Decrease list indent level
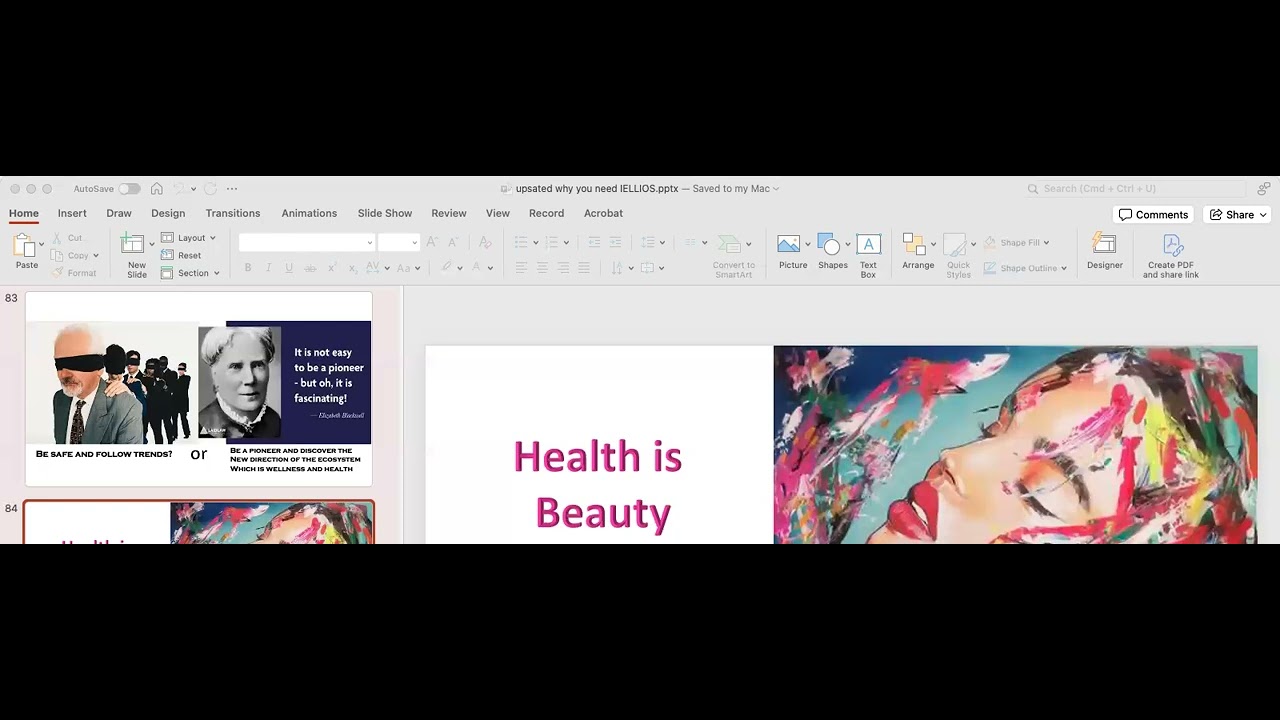 click(x=594, y=242)
